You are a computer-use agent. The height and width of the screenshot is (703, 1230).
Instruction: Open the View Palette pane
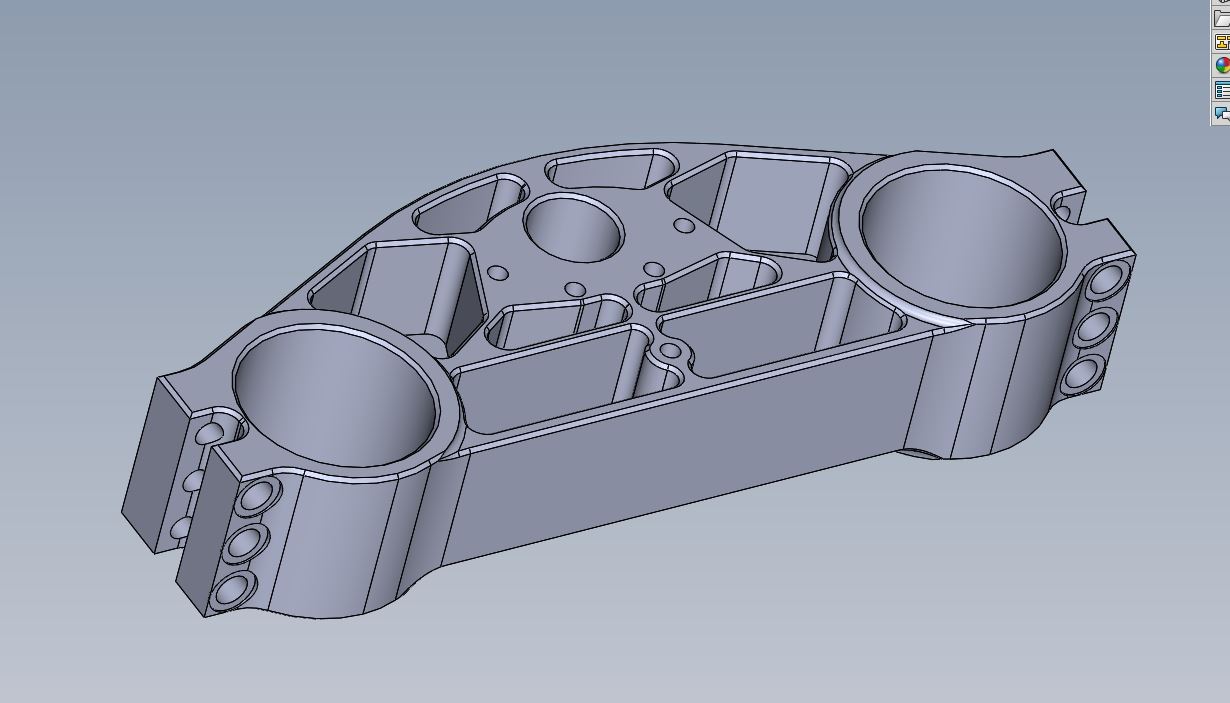pyautogui.click(x=1221, y=42)
